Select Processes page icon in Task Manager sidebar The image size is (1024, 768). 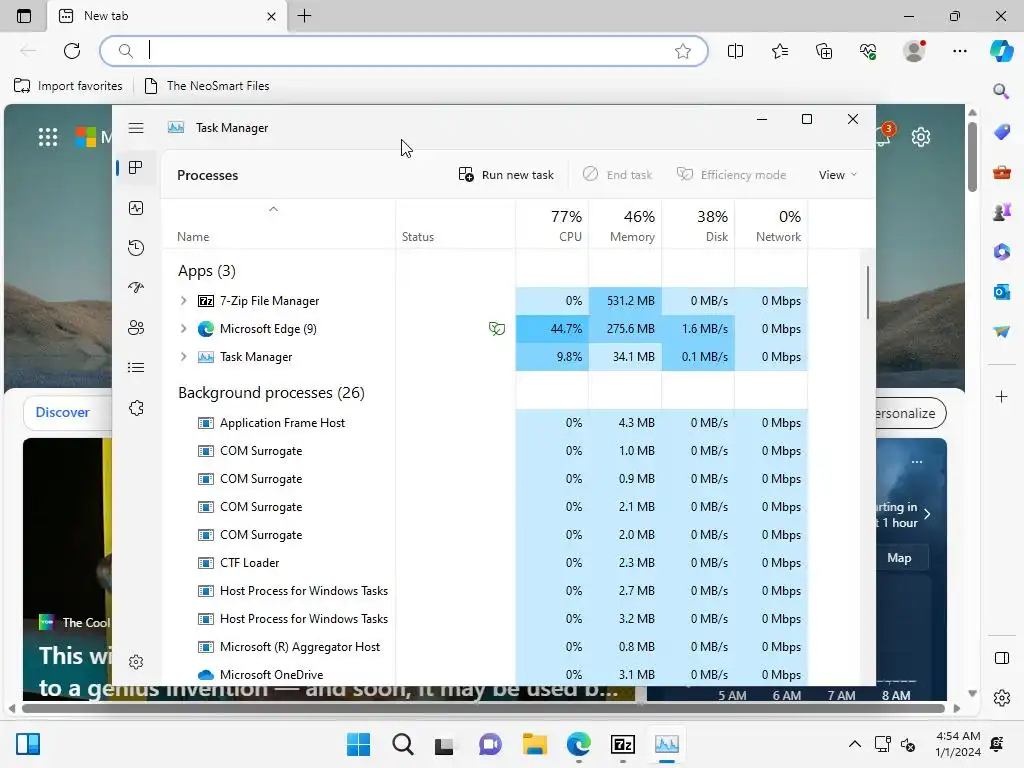(136, 168)
